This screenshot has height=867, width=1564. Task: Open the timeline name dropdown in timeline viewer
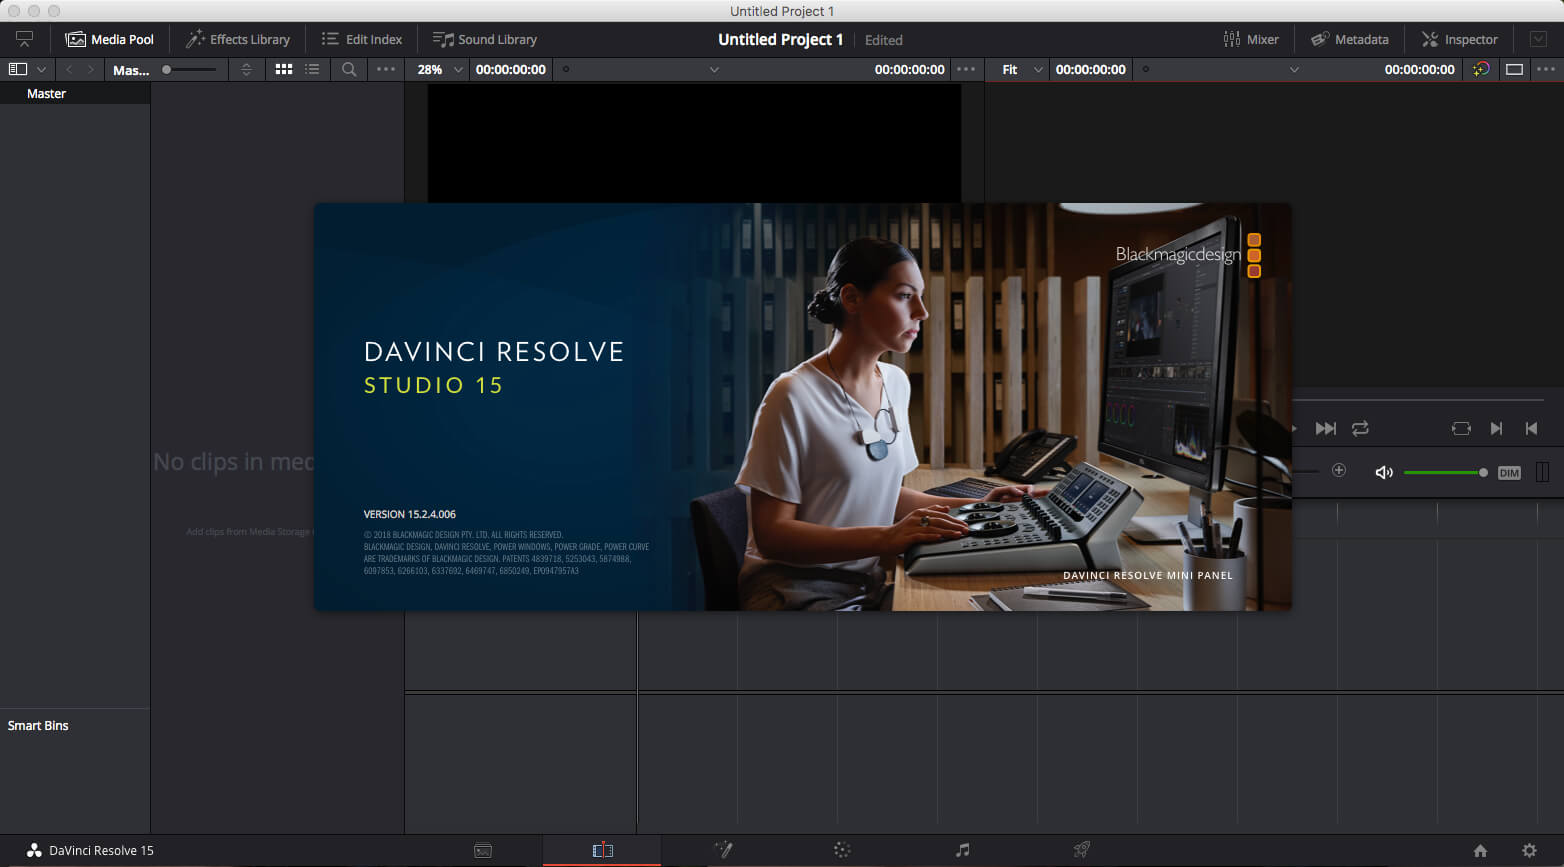point(1294,70)
